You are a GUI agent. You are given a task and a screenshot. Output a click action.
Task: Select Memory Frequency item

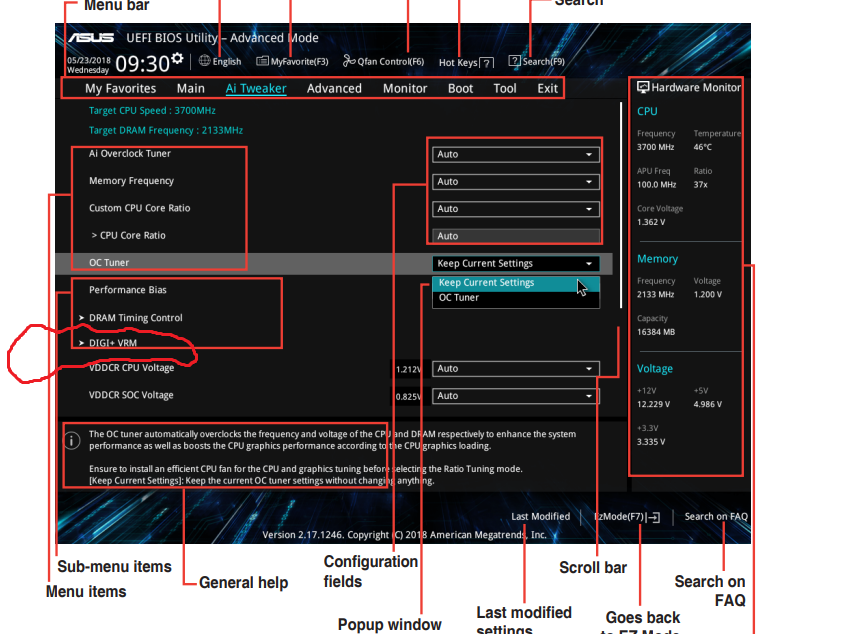click(131, 181)
